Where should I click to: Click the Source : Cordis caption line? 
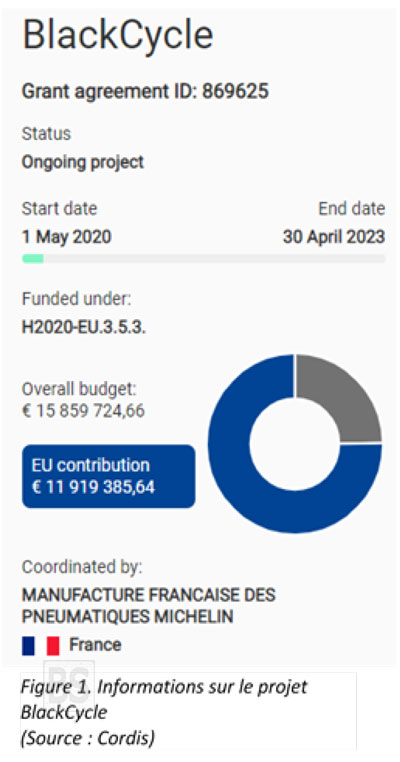coord(87,738)
